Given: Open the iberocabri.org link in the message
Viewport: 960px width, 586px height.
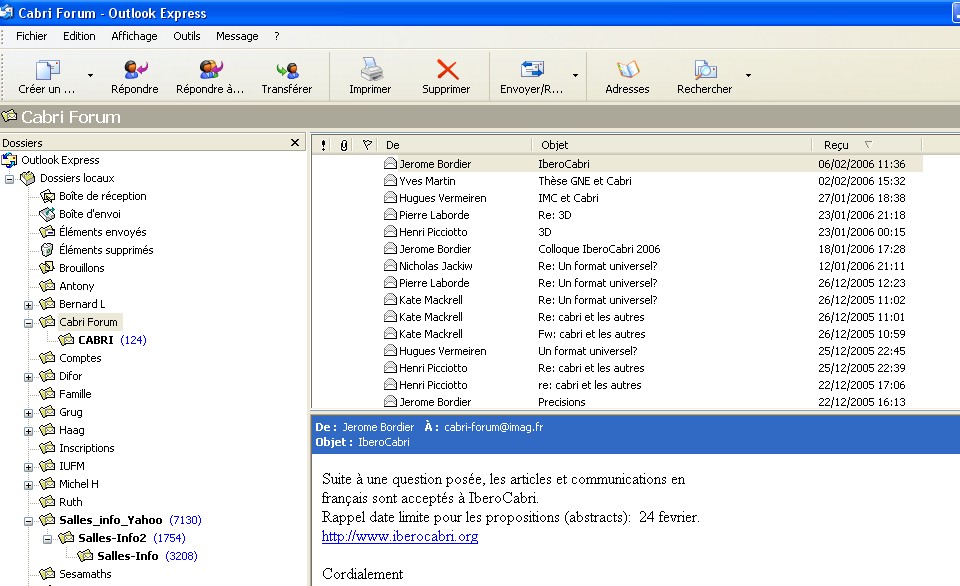Looking at the screenshot, I should pos(400,536).
